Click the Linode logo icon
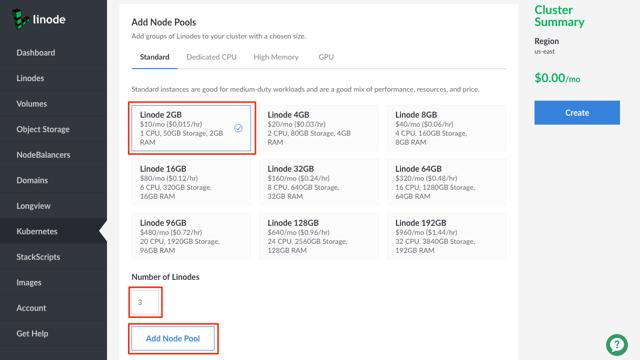 [x=20, y=19]
